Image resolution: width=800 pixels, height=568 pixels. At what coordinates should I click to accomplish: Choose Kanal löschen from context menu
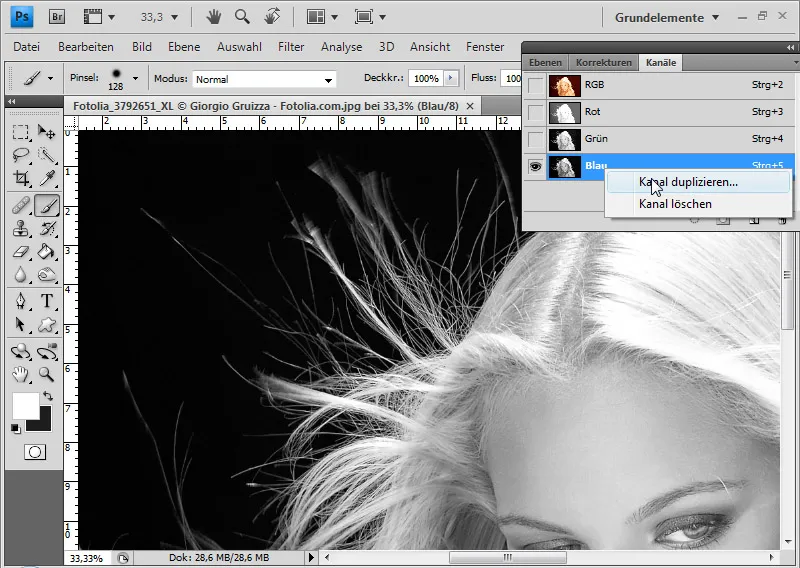point(698,204)
